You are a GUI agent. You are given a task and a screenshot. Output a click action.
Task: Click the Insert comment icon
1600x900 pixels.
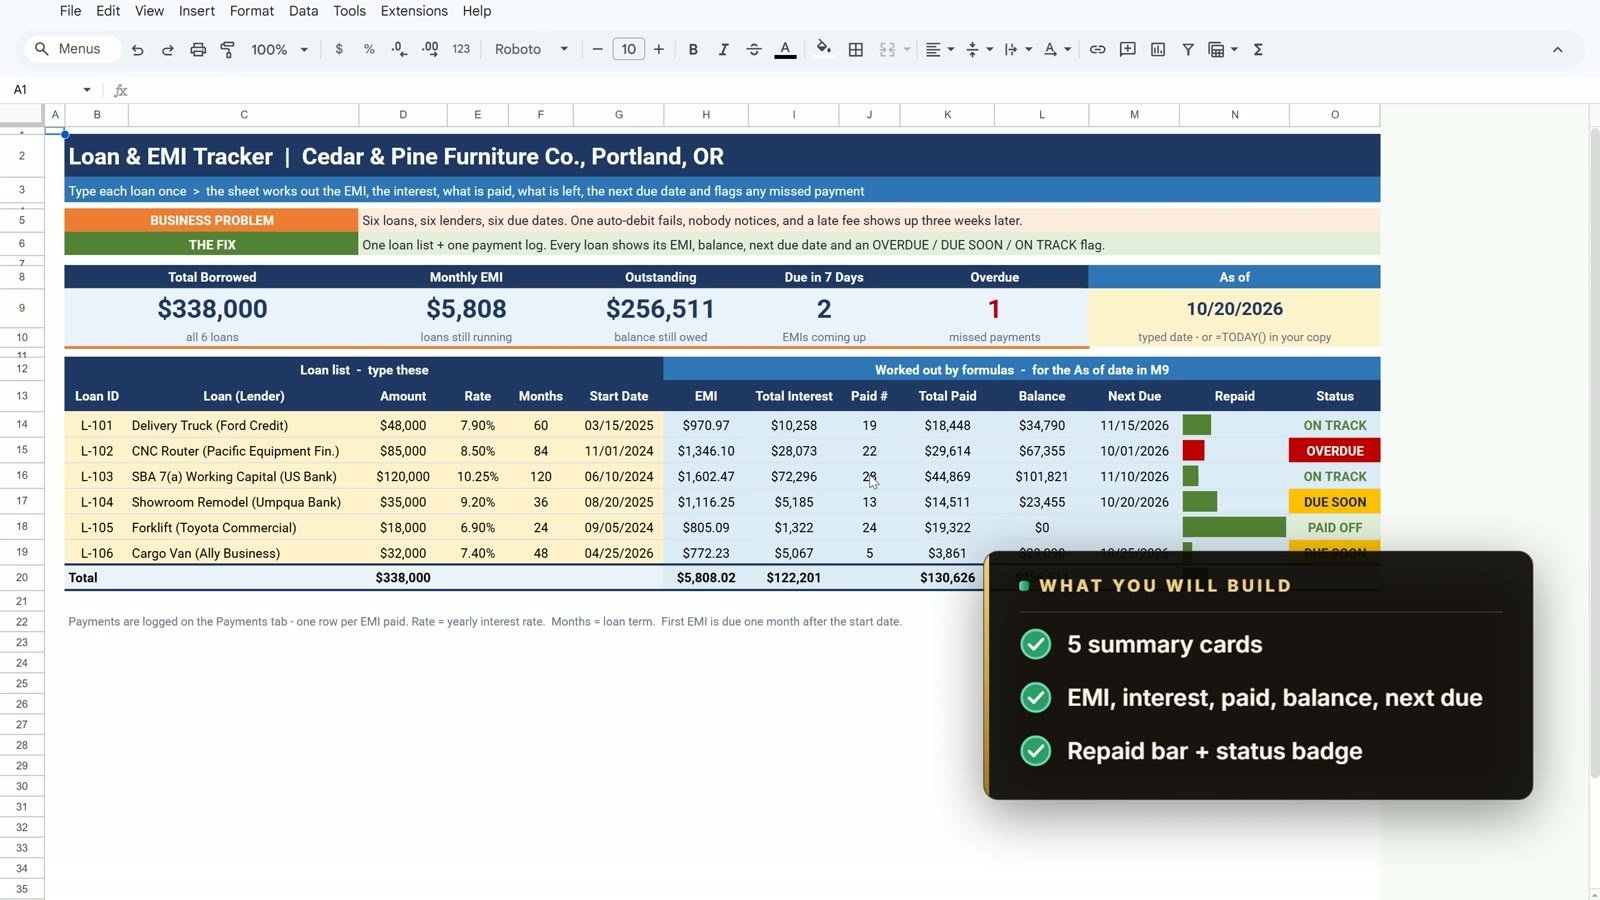[1128, 49]
